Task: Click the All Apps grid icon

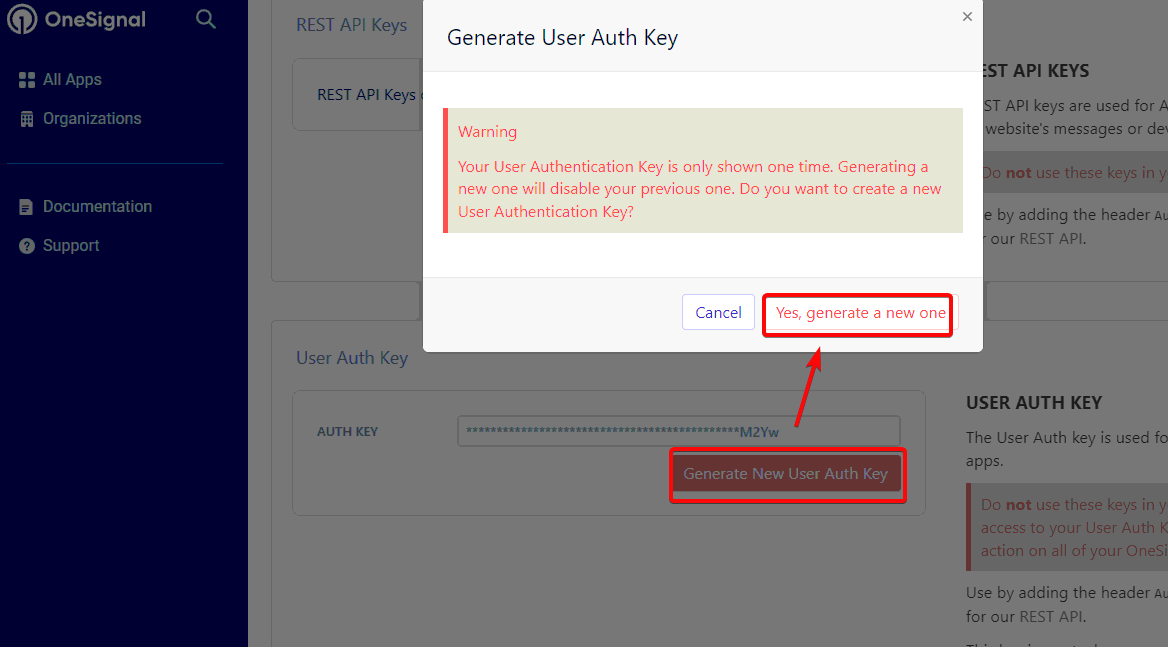Action: pyautogui.click(x=27, y=80)
